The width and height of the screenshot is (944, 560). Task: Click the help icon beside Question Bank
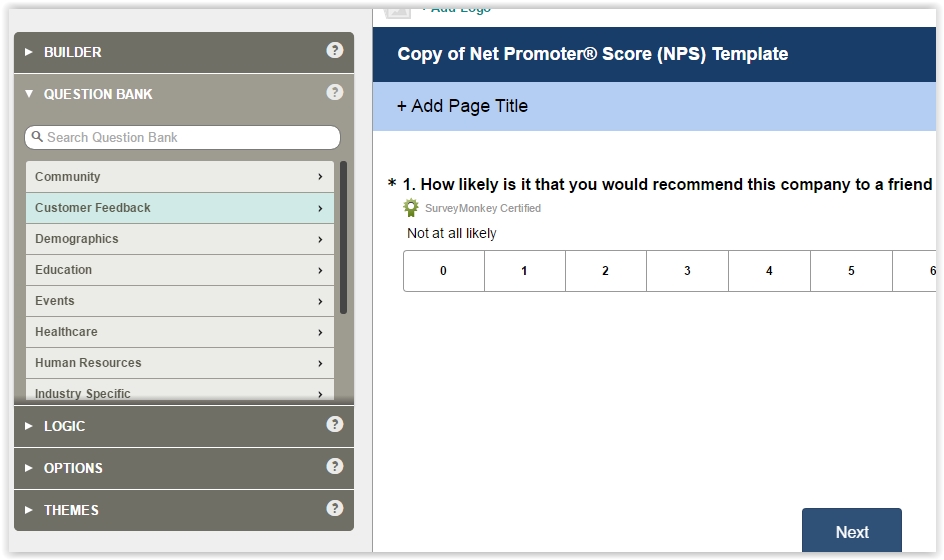coord(335,93)
